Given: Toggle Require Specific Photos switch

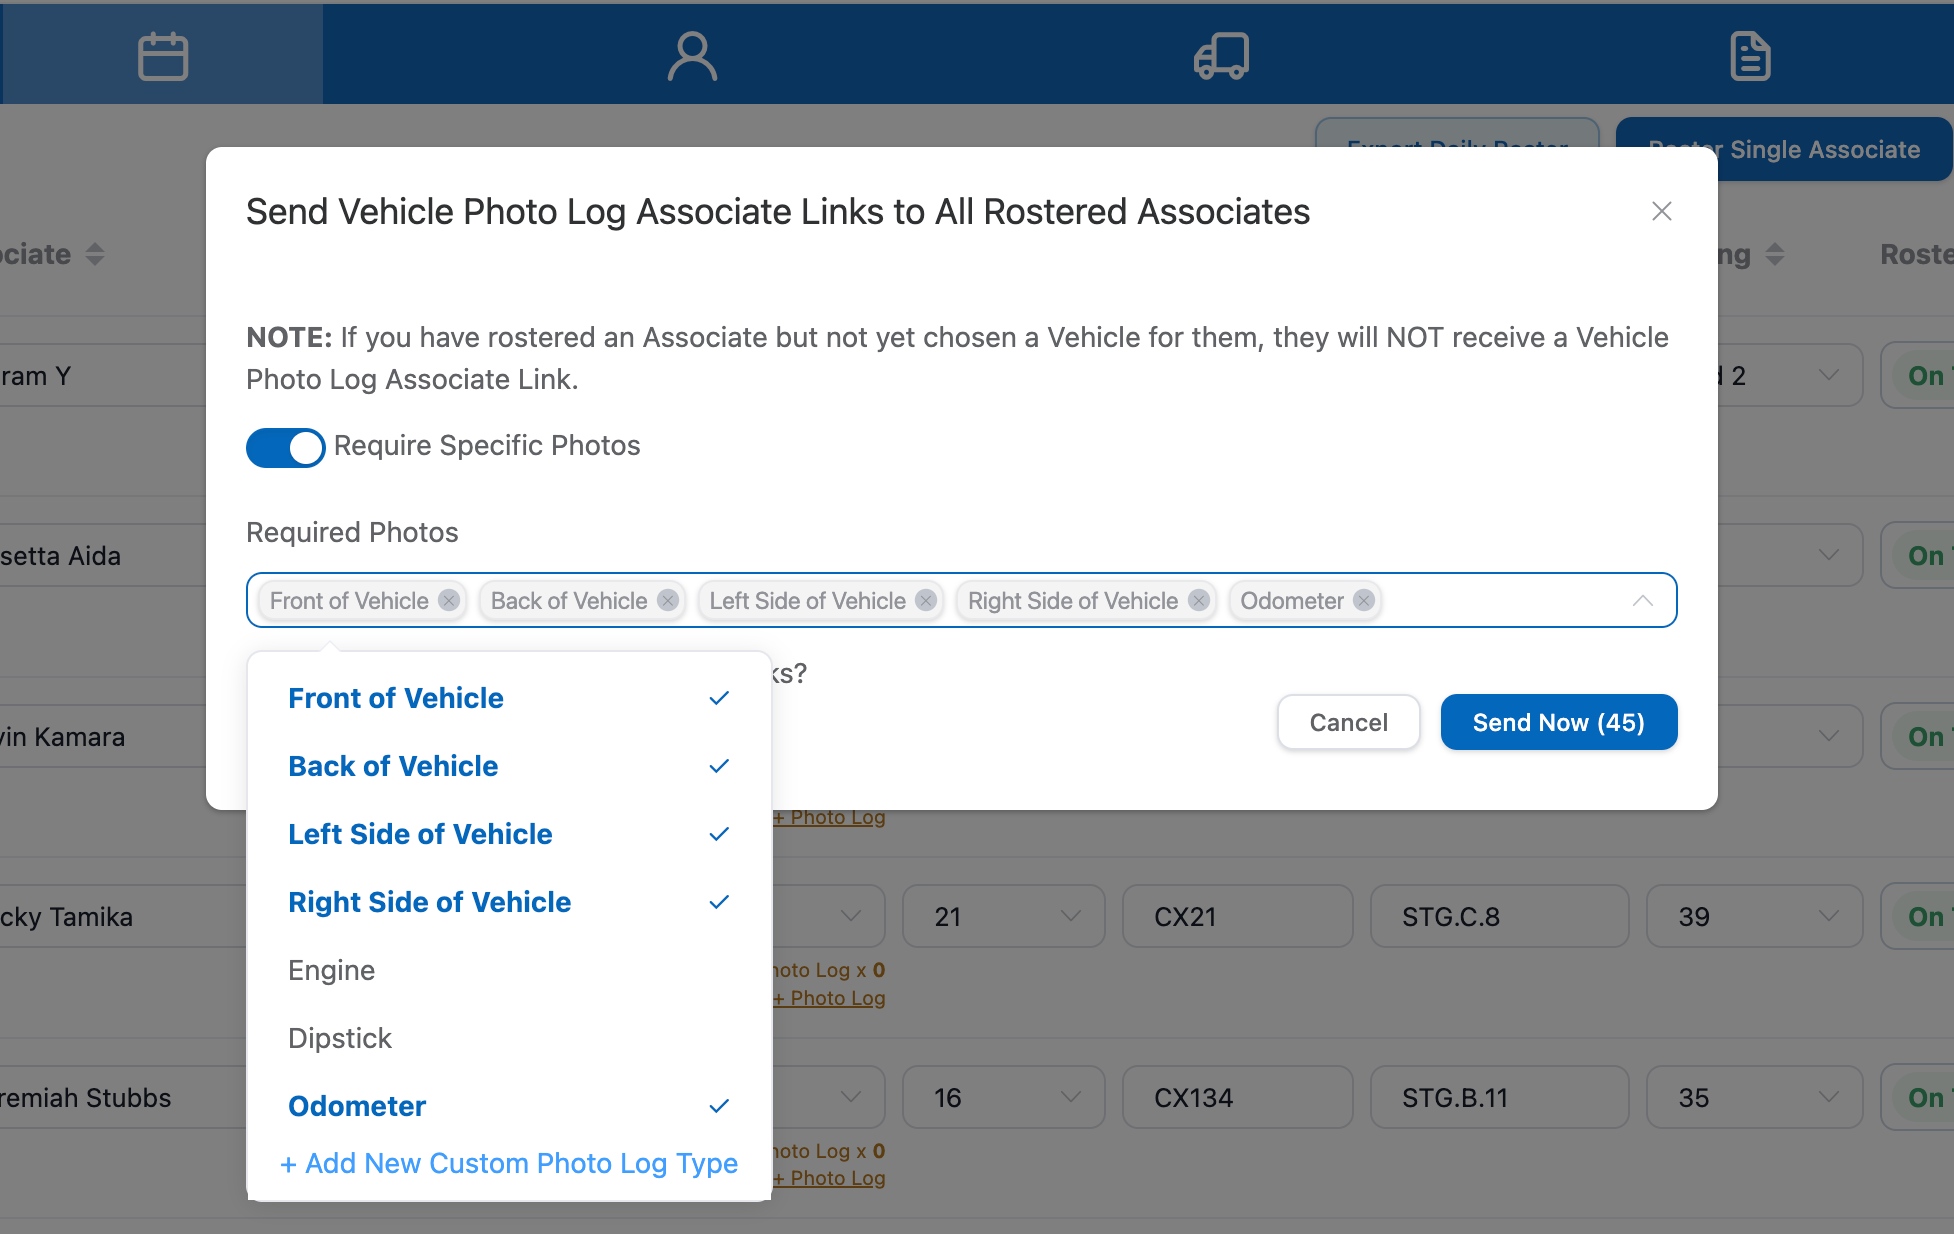Looking at the screenshot, I should point(286,447).
